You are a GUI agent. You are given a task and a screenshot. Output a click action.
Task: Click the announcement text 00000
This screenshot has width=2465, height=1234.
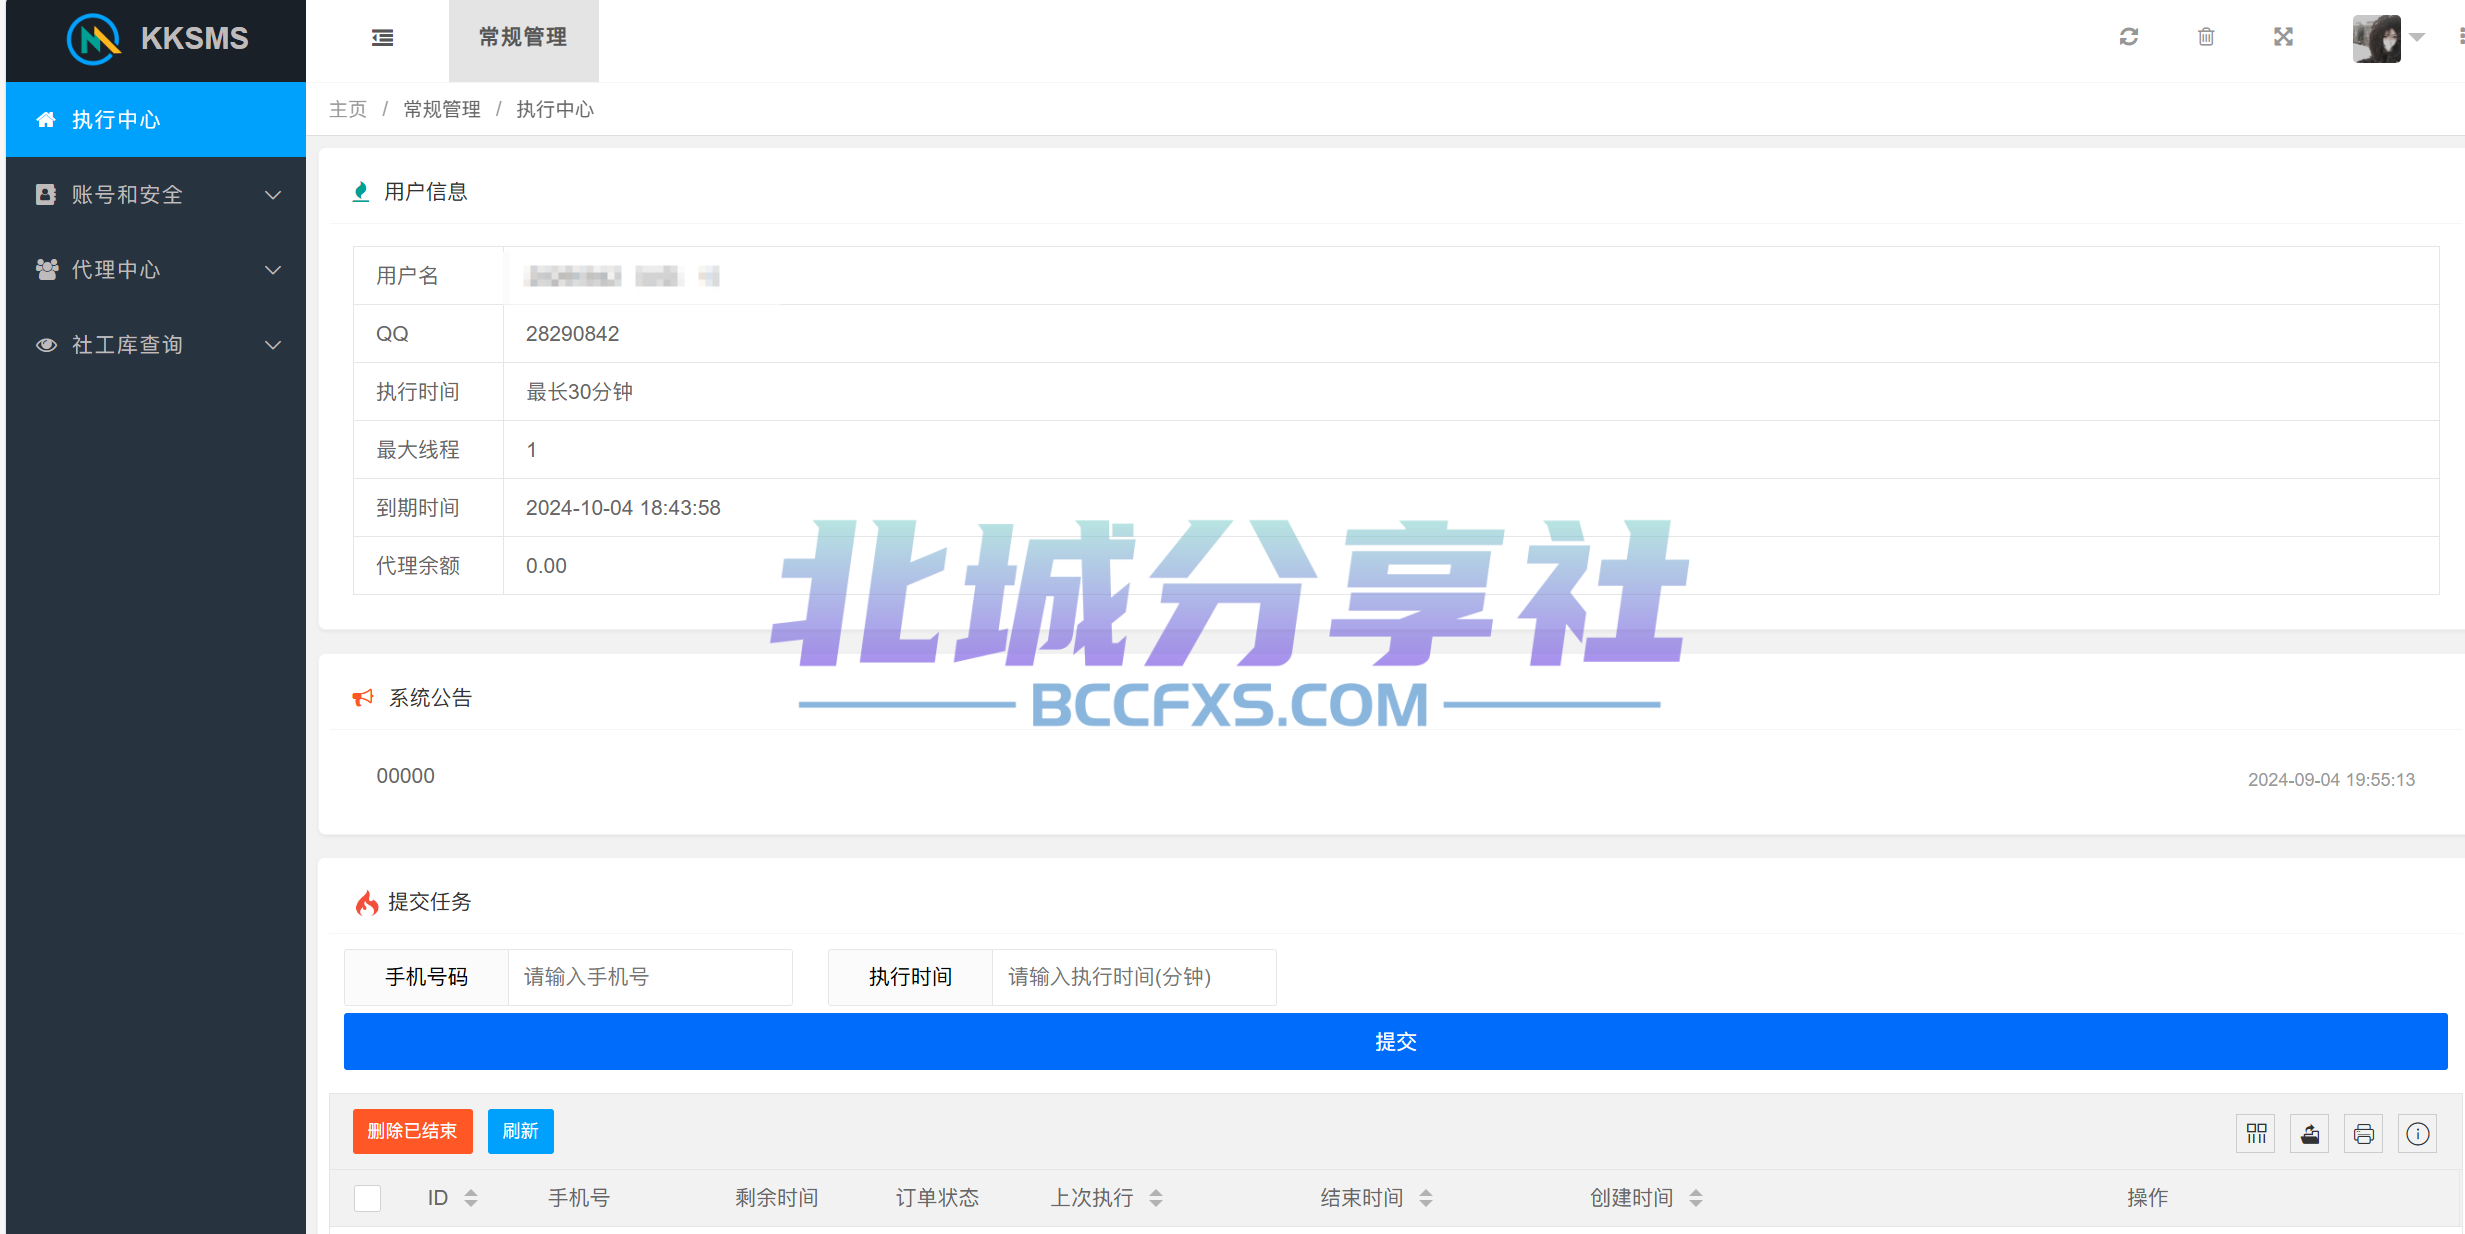pyautogui.click(x=405, y=776)
